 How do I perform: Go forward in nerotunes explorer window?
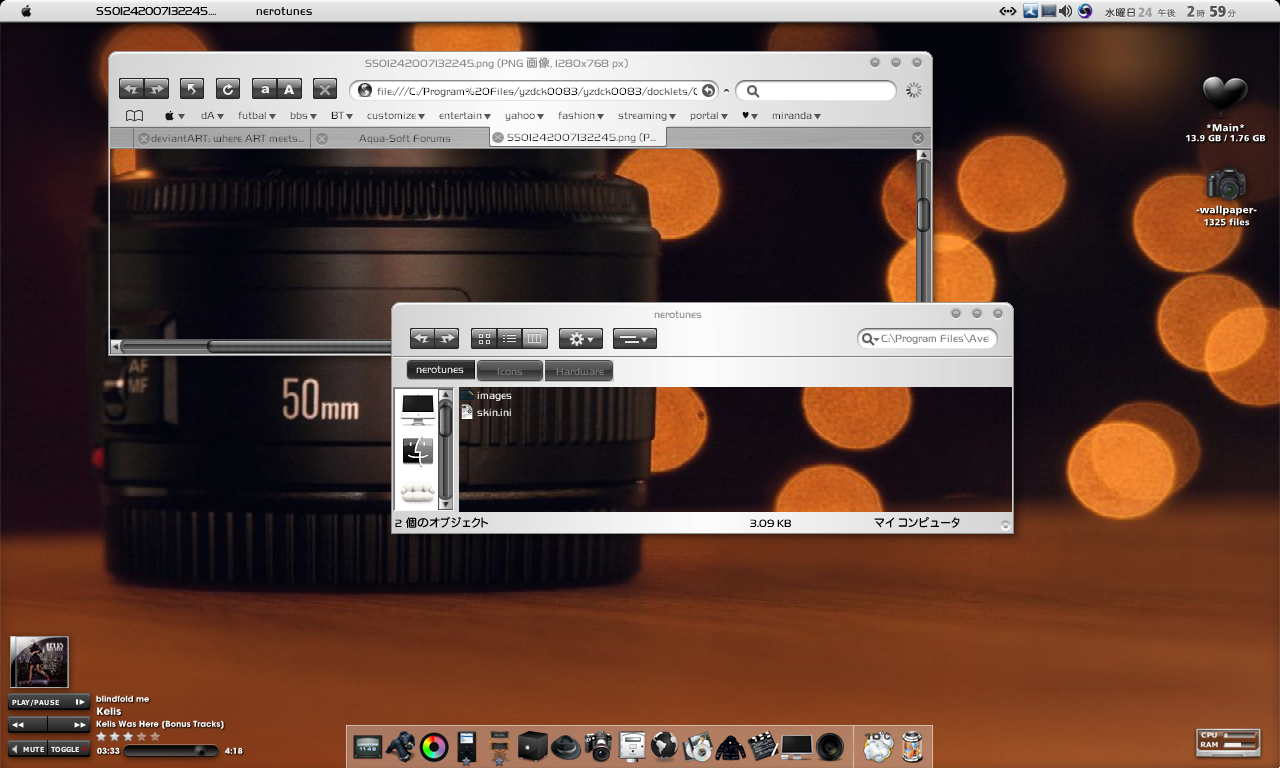(x=447, y=339)
